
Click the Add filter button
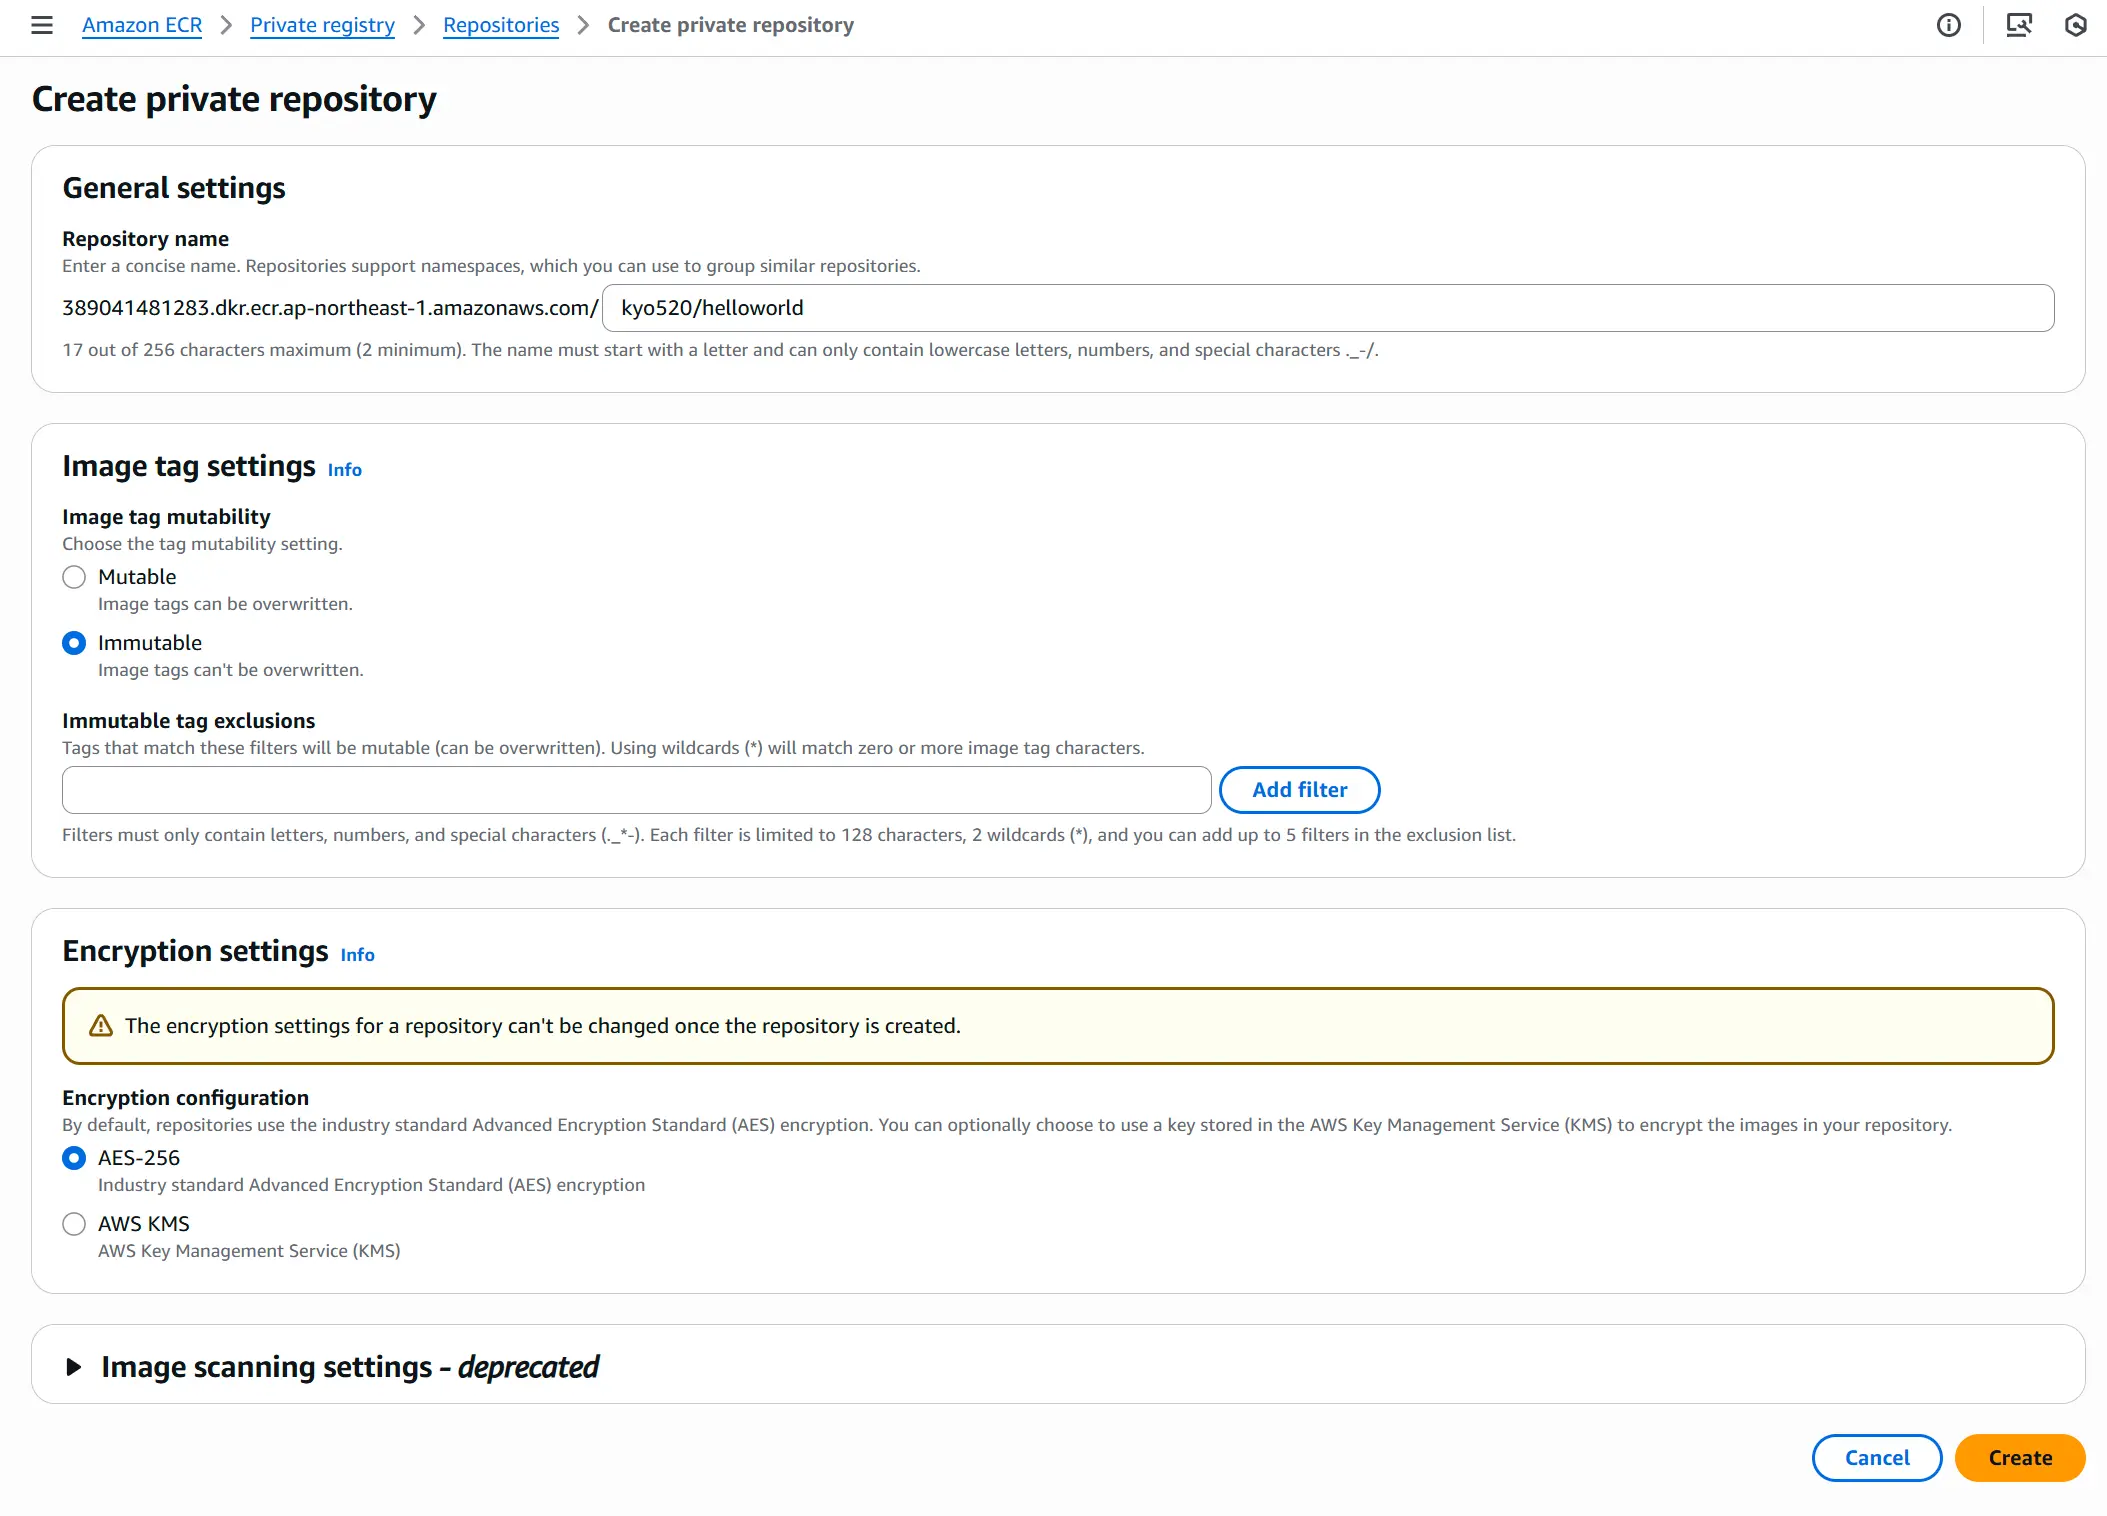pyautogui.click(x=1300, y=790)
